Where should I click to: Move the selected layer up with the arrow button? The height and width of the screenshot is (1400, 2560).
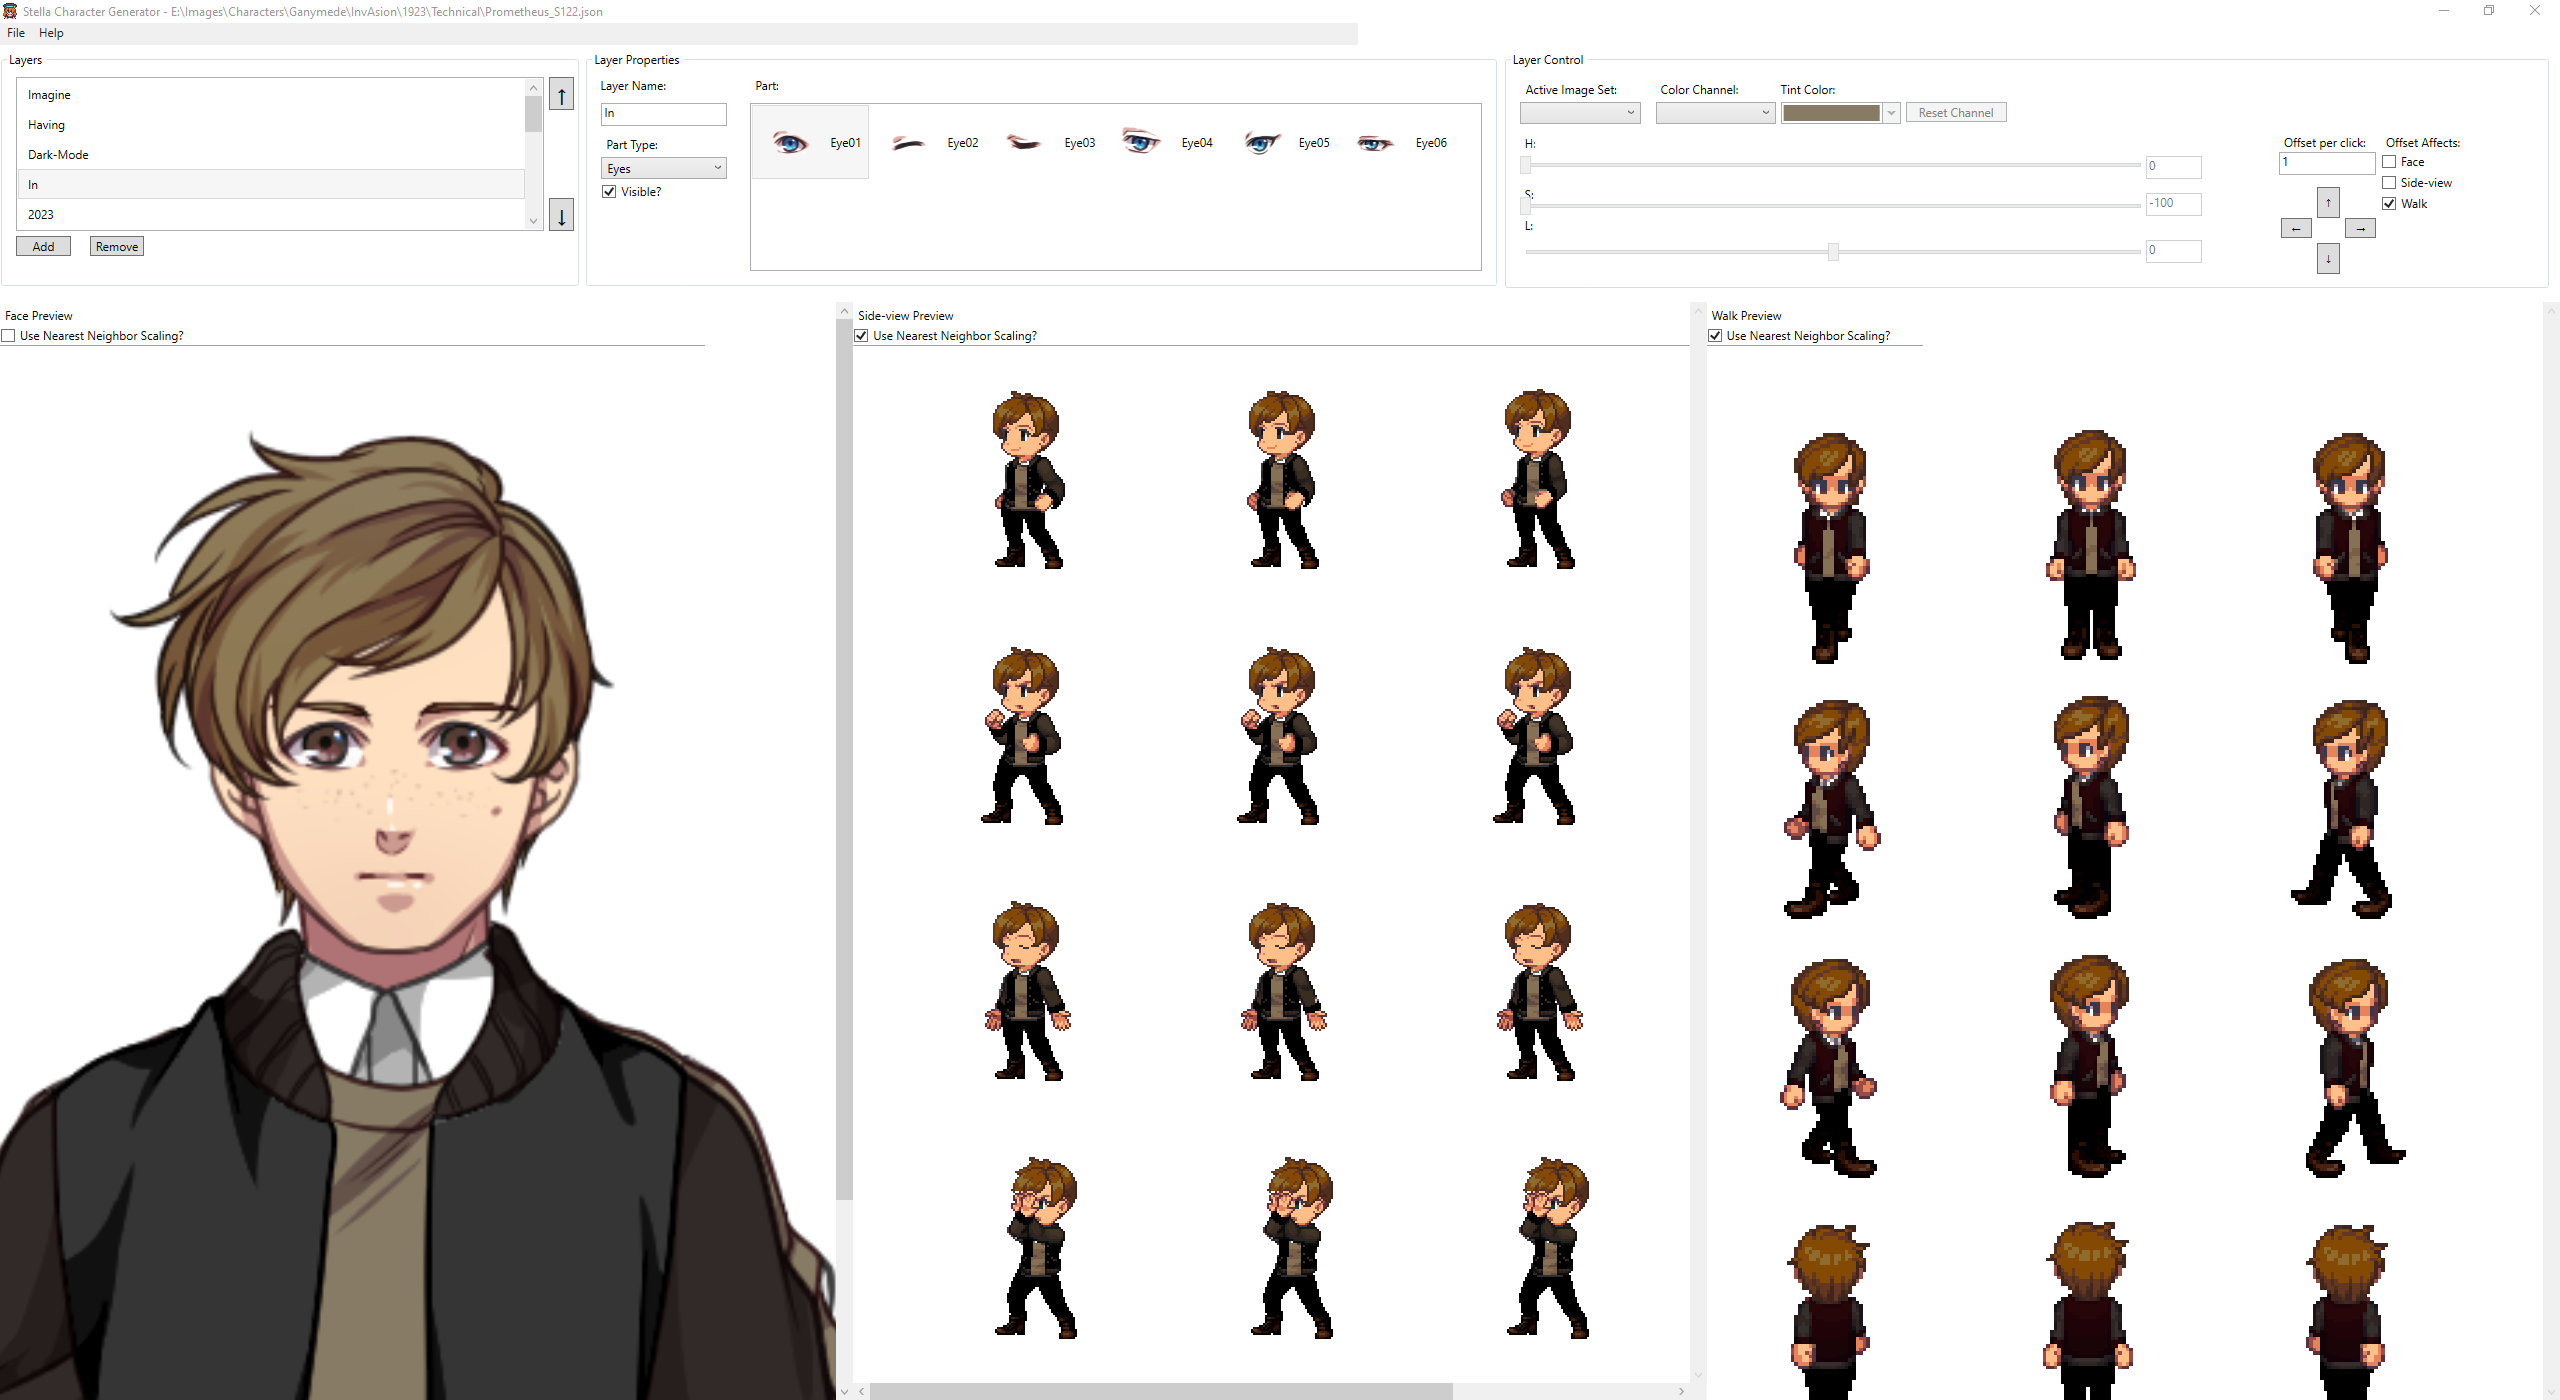coord(561,96)
